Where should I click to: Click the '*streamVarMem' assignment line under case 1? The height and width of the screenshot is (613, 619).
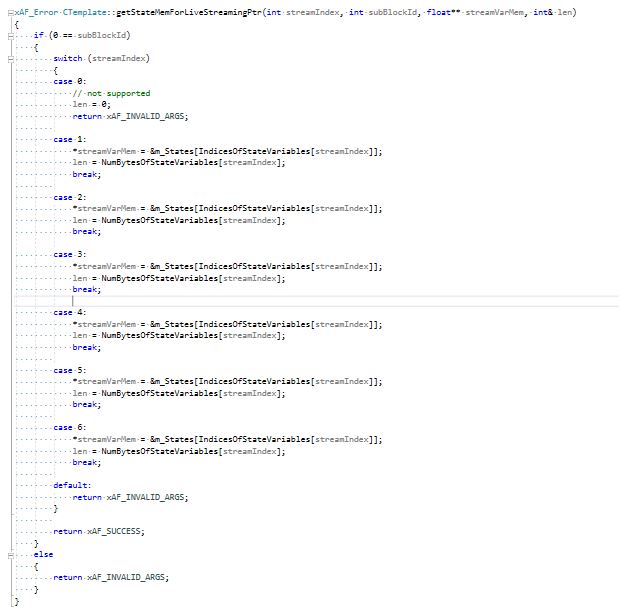tap(227, 151)
